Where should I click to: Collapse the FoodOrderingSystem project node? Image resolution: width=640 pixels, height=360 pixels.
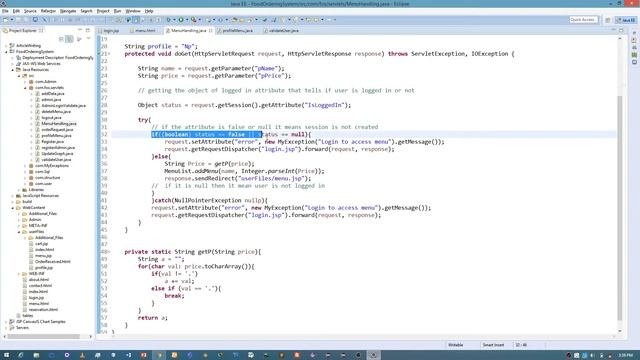pyautogui.click(x=6, y=52)
